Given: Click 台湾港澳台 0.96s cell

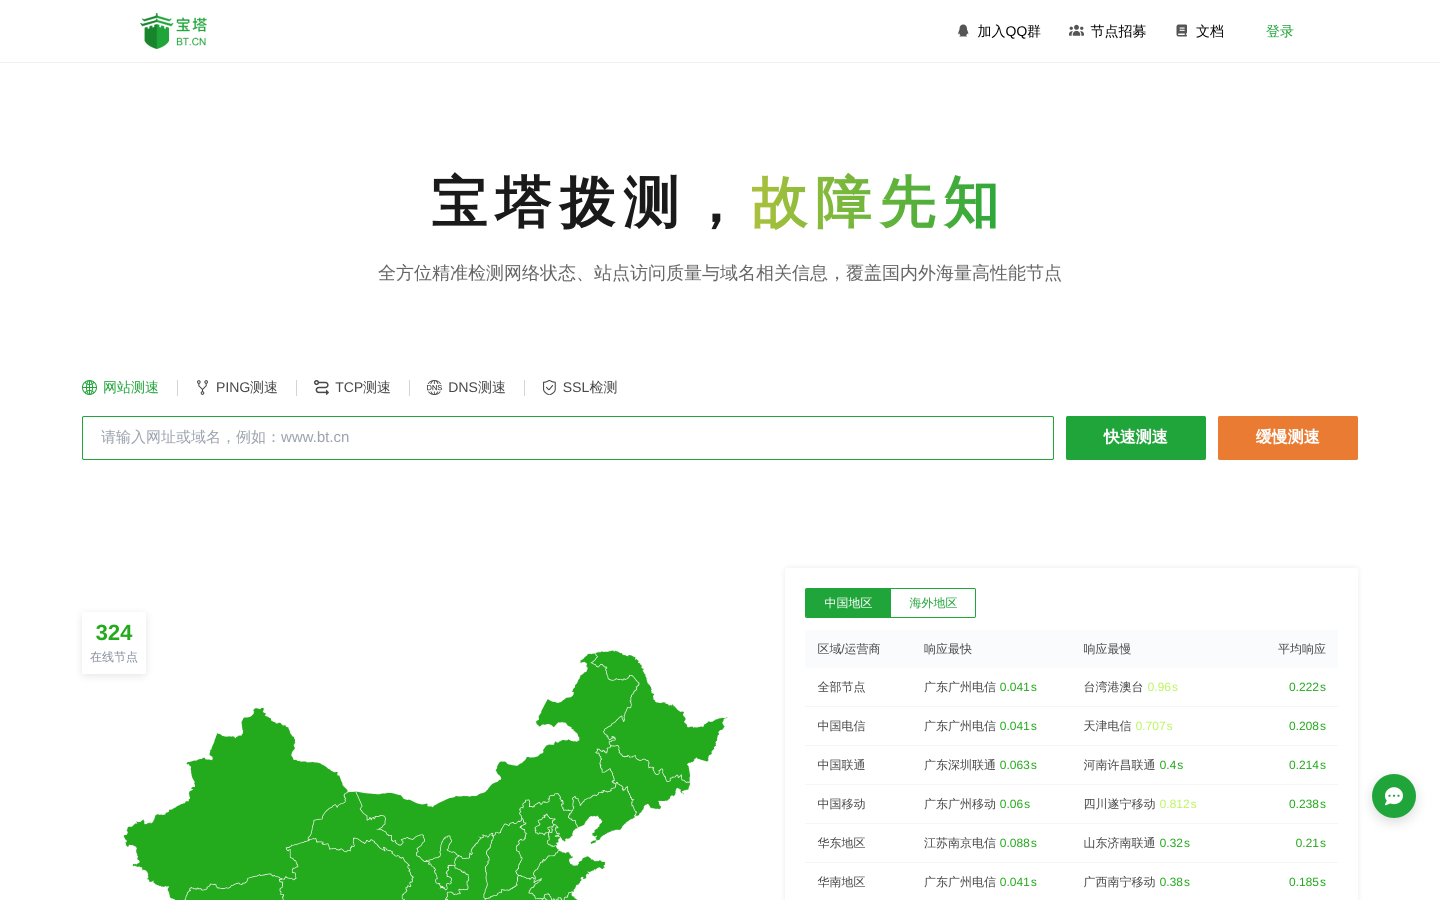Looking at the screenshot, I should point(1131,687).
